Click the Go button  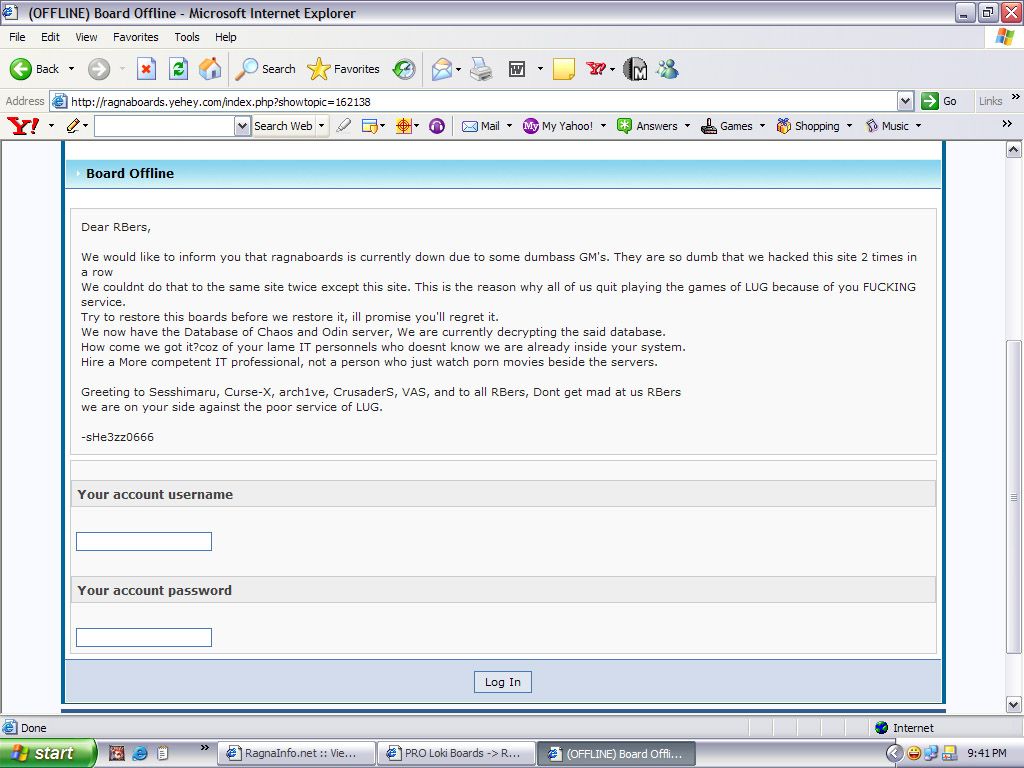(x=940, y=101)
